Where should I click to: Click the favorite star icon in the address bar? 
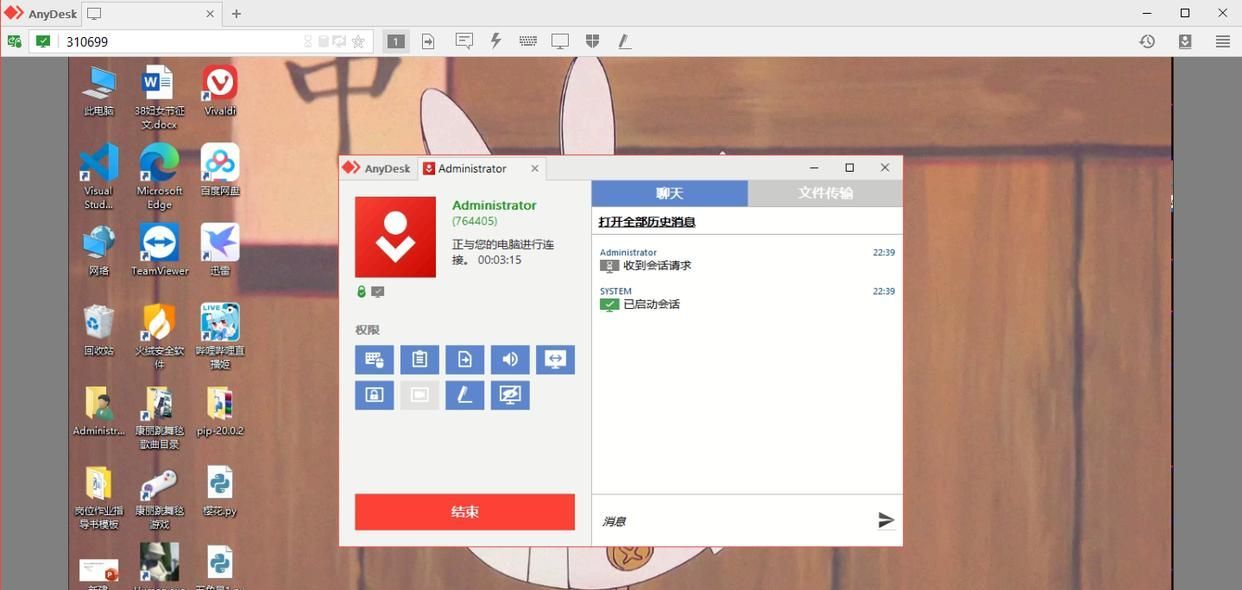358,41
